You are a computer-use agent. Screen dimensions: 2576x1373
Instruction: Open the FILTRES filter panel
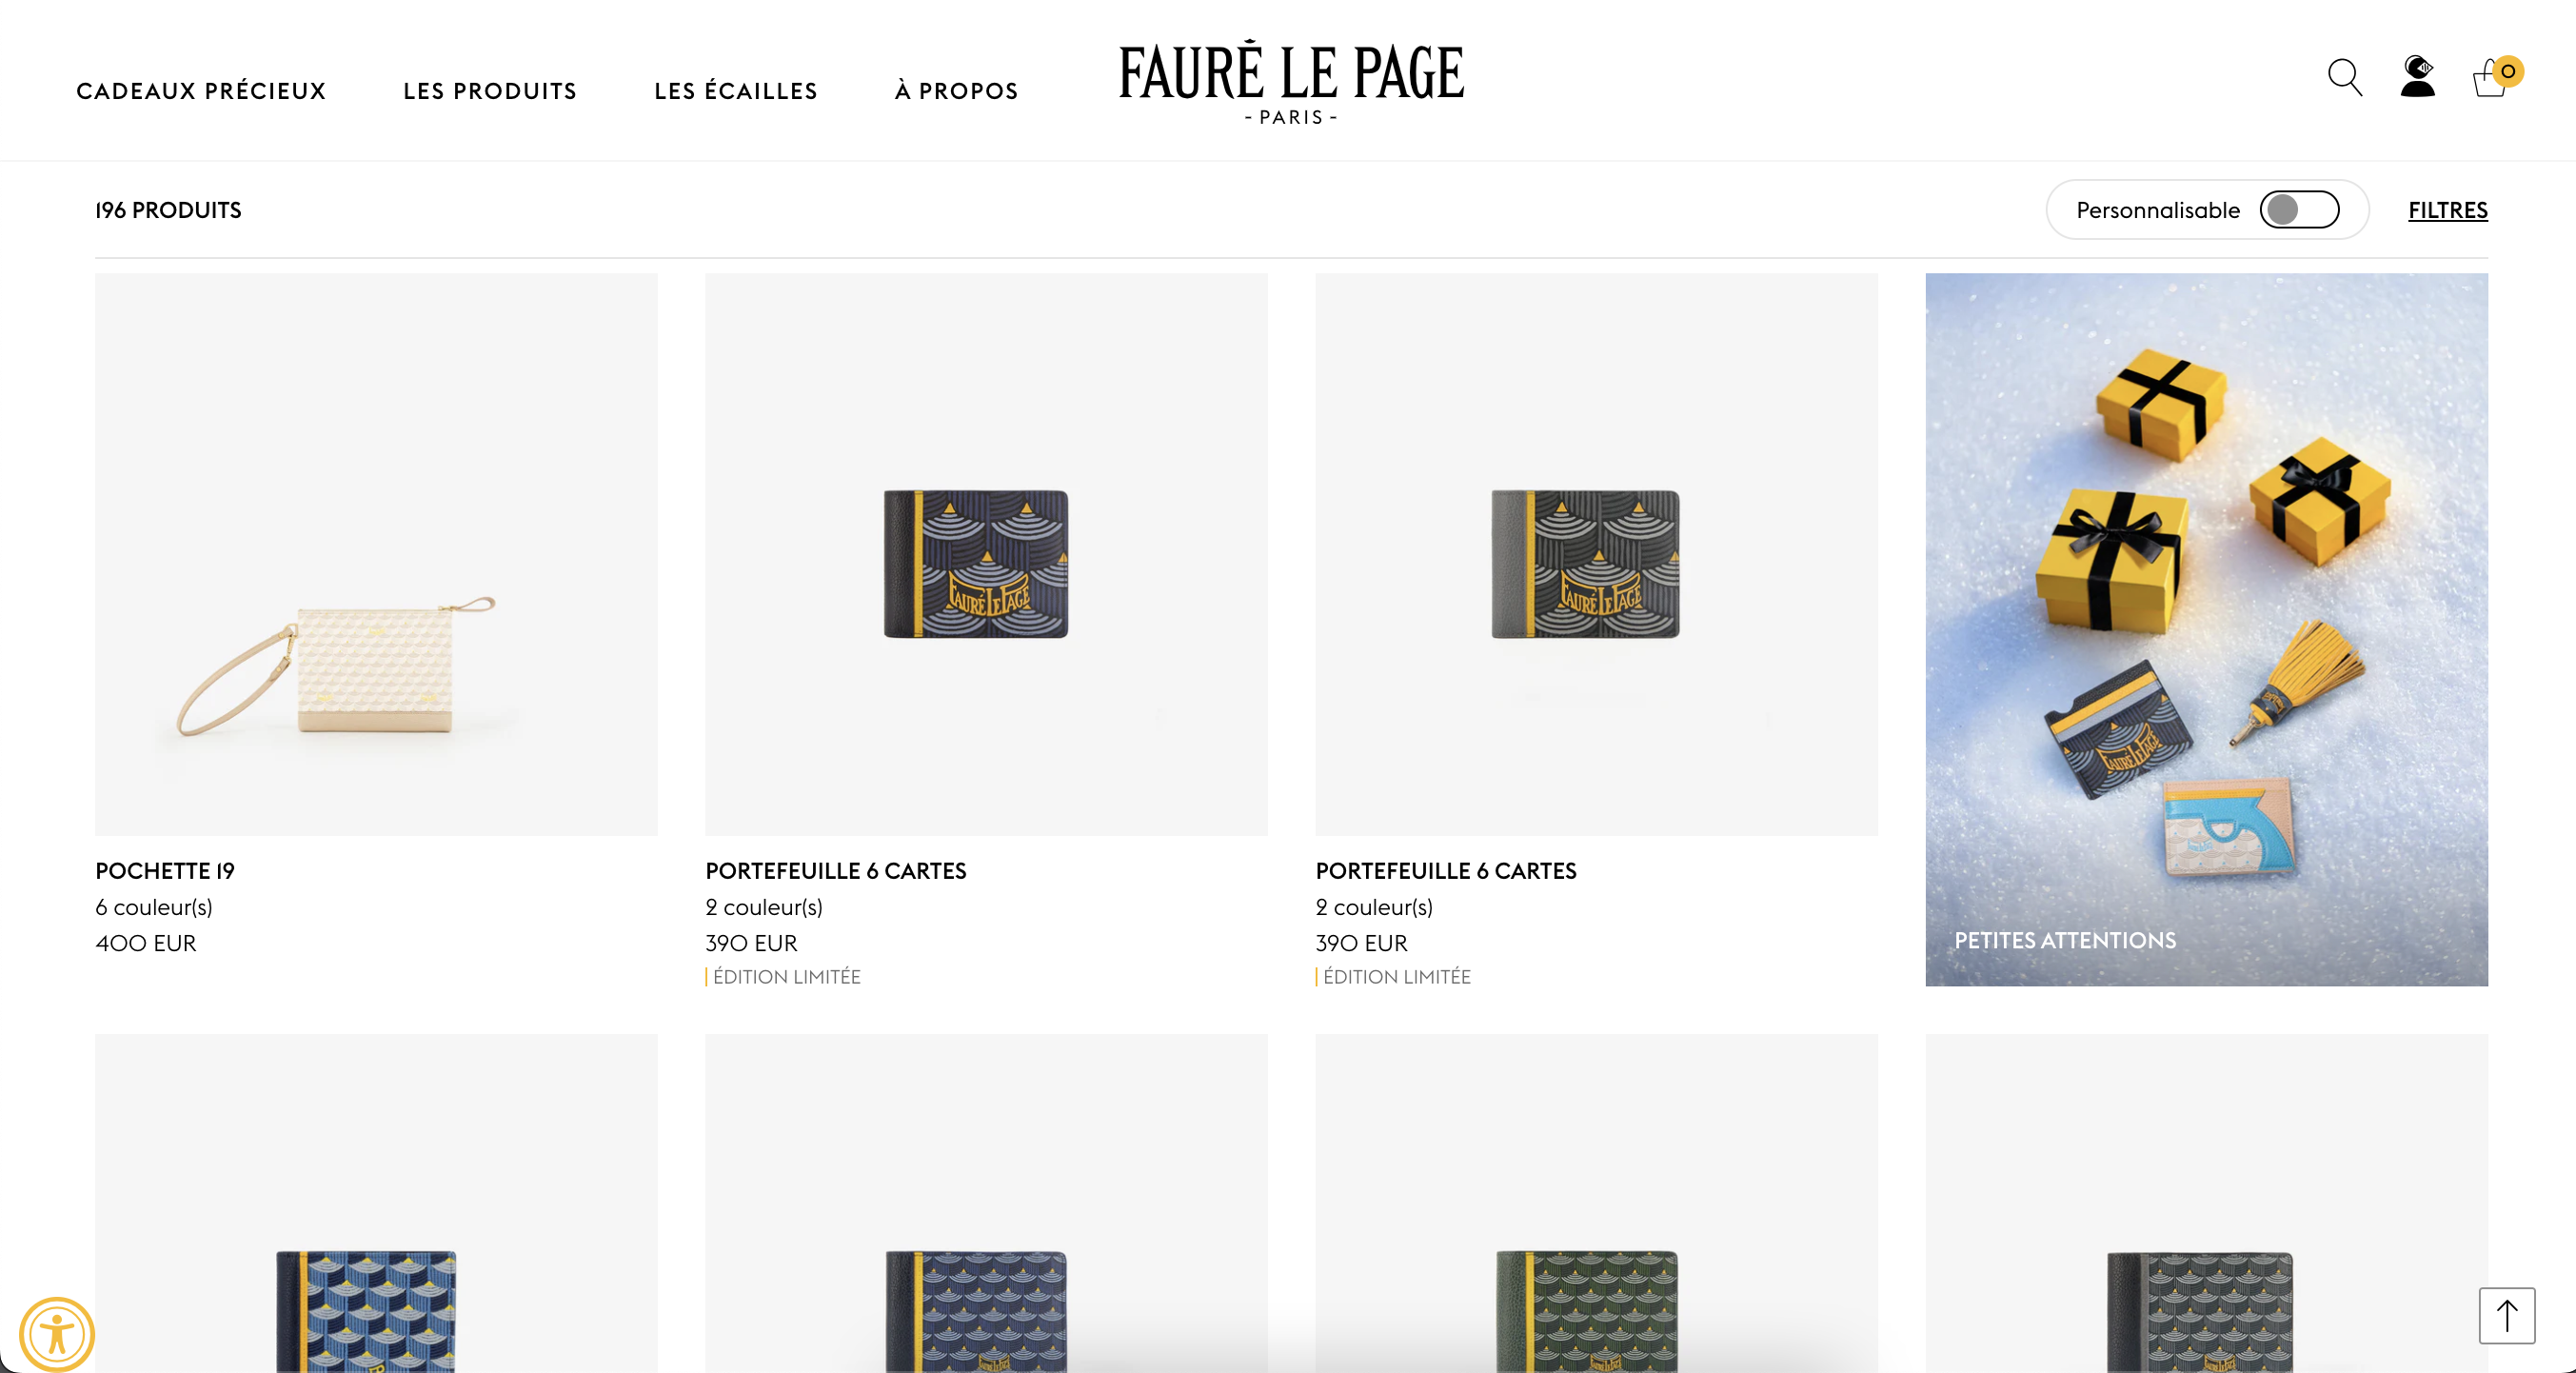(x=2447, y=210)
